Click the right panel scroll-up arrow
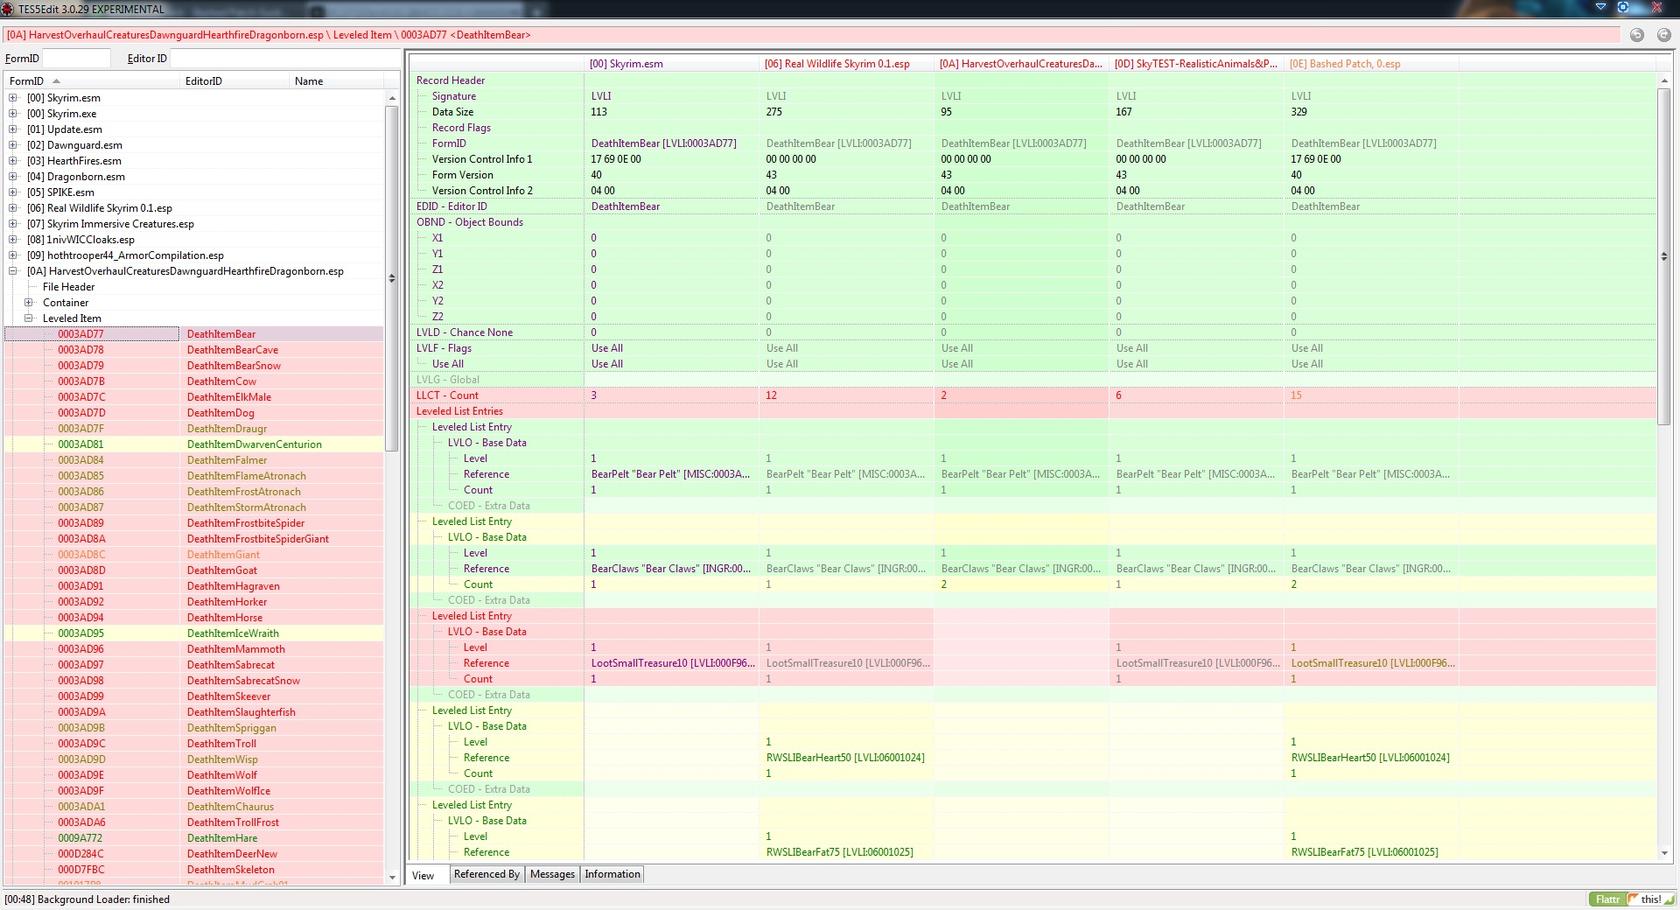1680x910 pixels. coord(1664,81)
